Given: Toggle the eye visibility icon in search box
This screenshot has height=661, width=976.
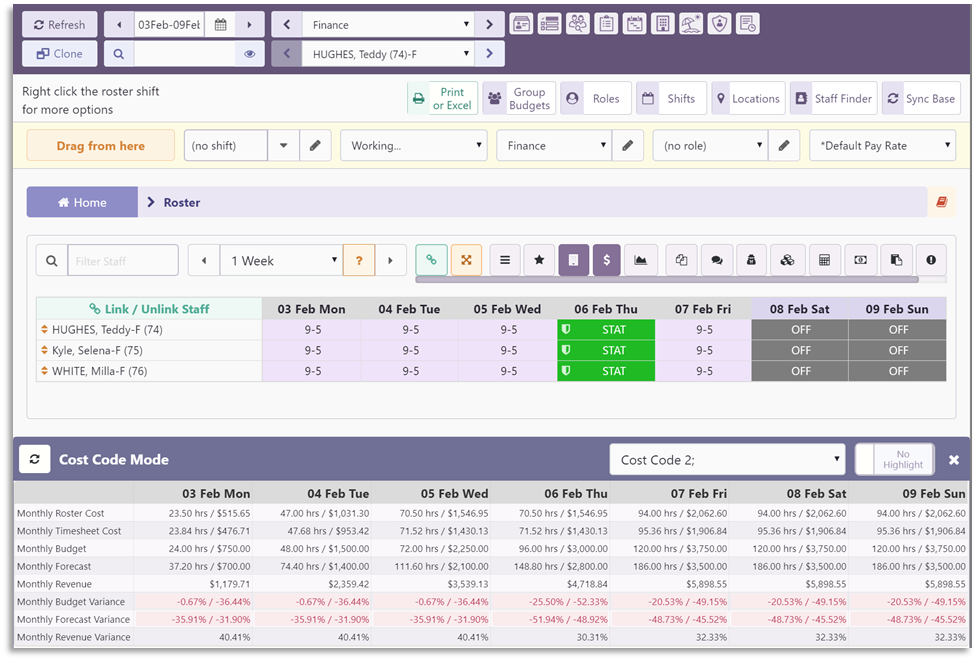Looking at the screenshot, I should [x=250, y=54].
